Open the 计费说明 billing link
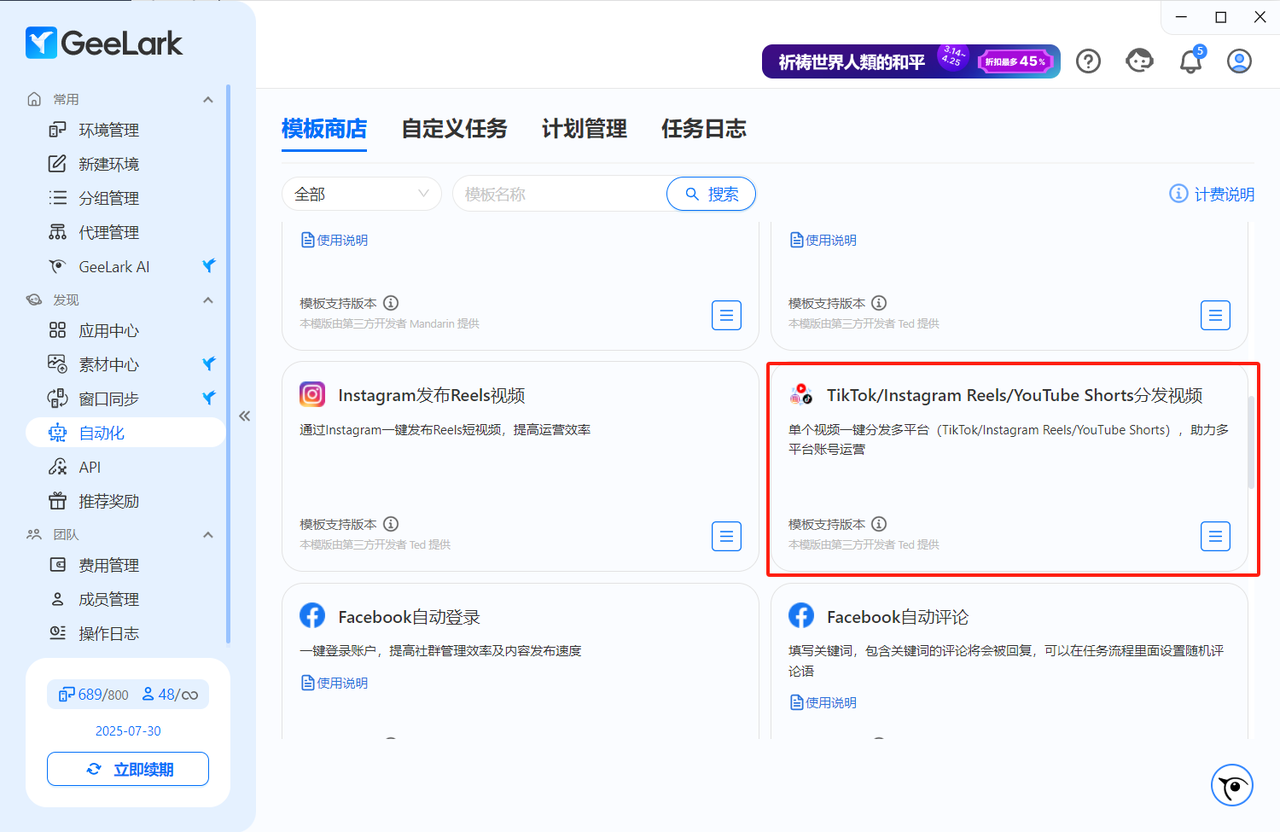 (x=1212, y=194)
